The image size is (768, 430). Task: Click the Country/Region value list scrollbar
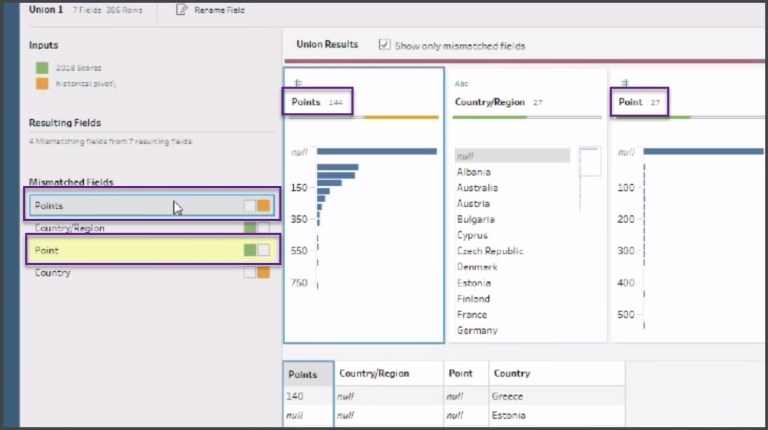click(x=590, y=161)
